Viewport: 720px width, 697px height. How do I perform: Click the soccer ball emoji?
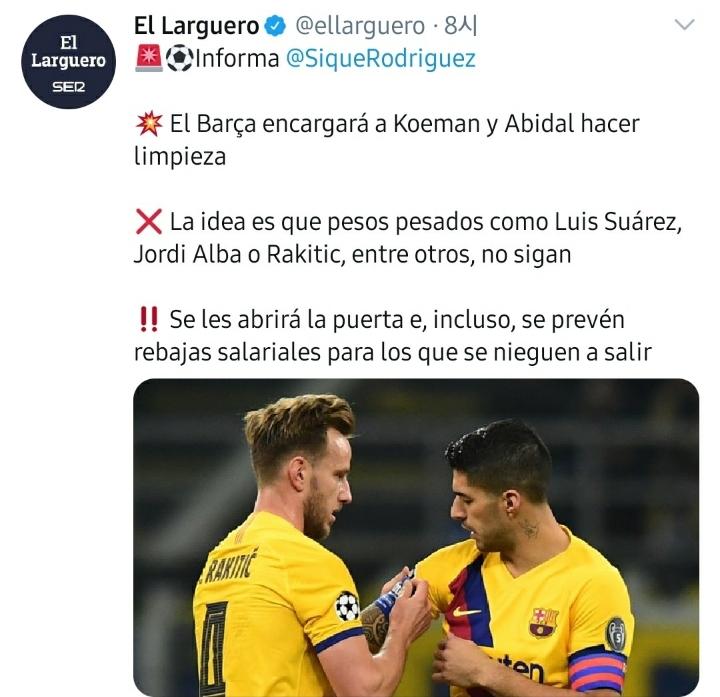[179, 58]
